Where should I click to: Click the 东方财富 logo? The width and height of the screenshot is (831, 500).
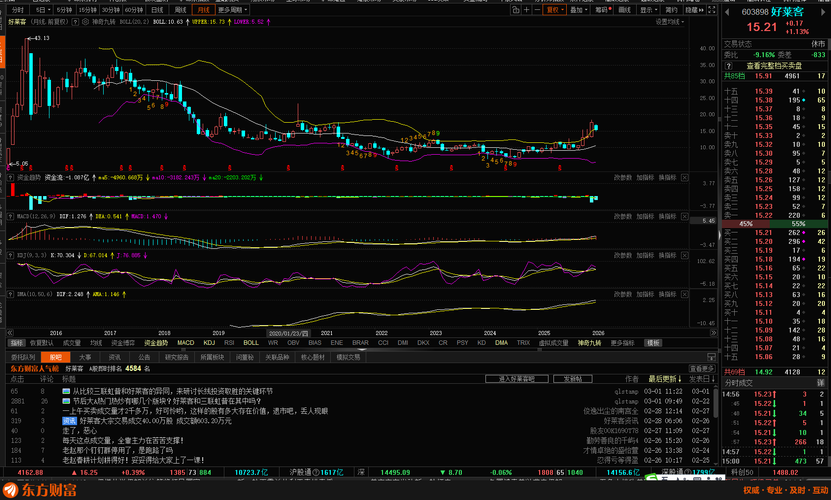click(40, 490)
